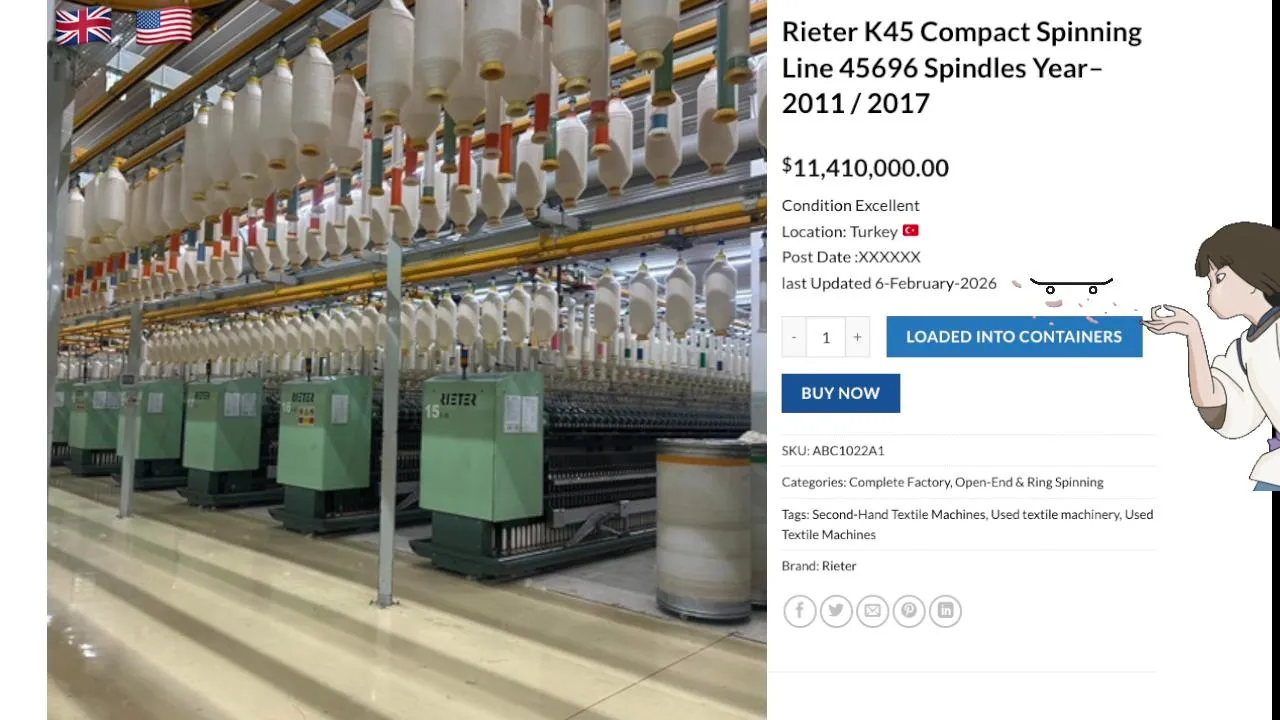Increase quantity with the plus button
The height and width of the screenshot is (720, 1280).
857,337
